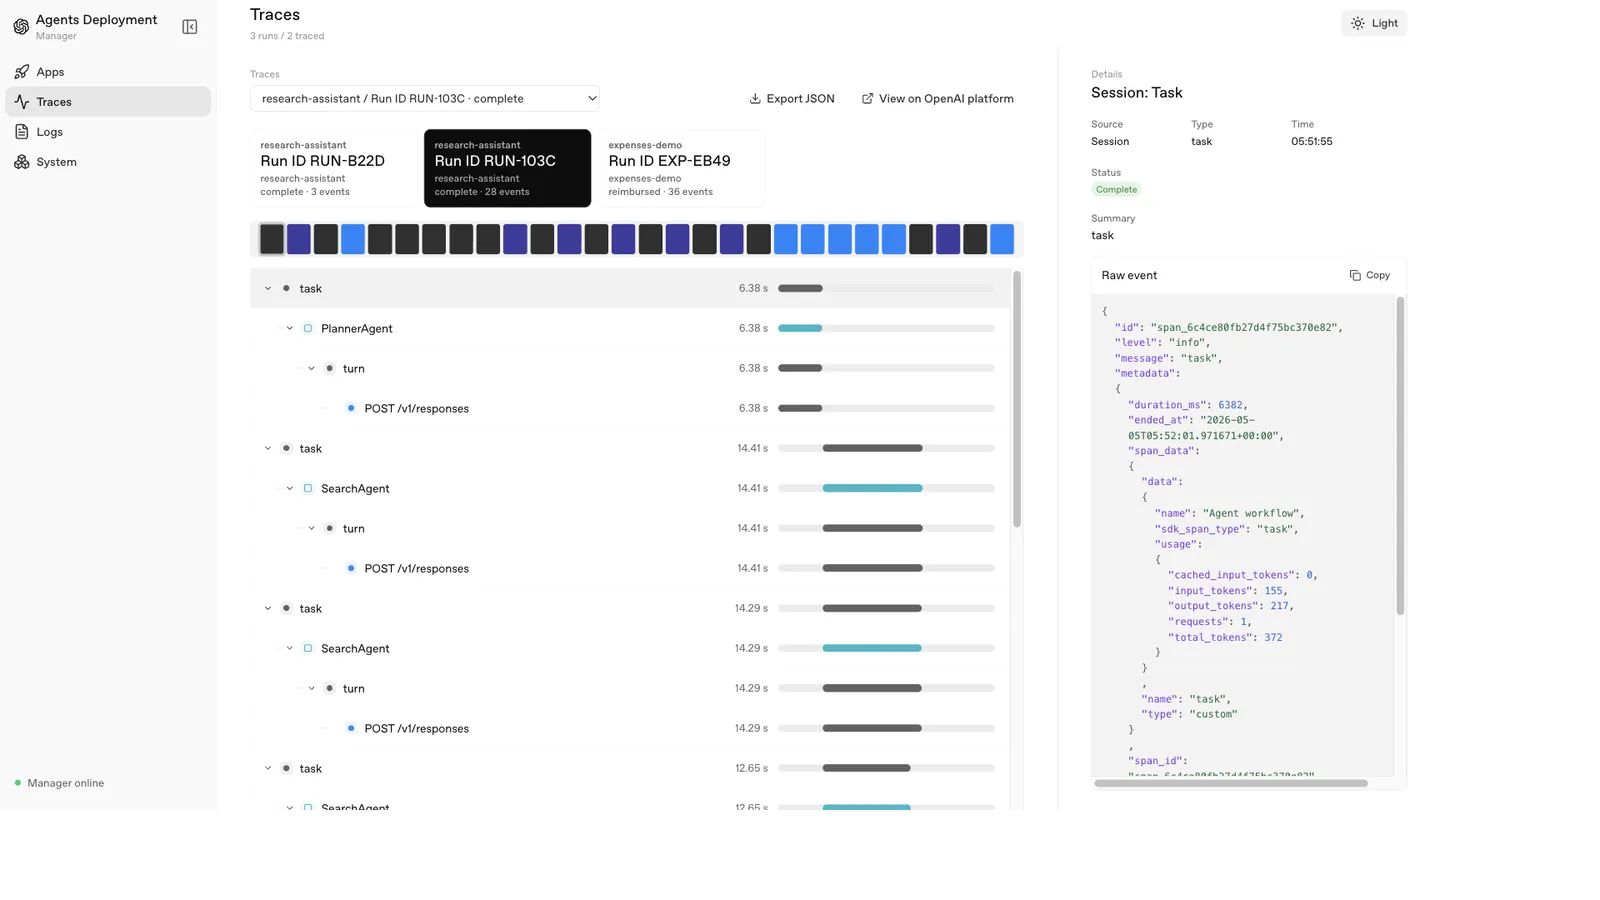The image size is (1600, 900).
Task: Select the POST /v1/responses row at 14.29 s
Action: click(630, 729)
